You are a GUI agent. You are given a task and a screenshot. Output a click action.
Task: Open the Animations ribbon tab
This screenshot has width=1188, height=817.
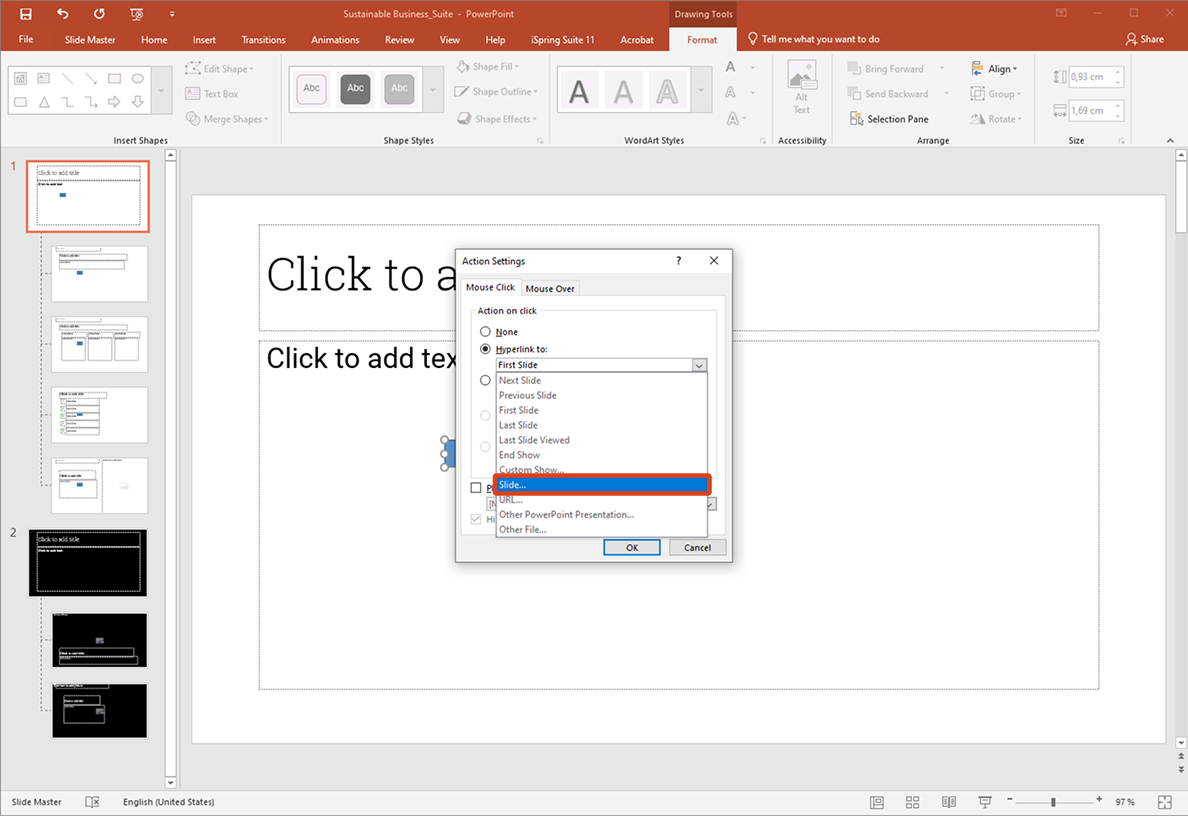(x=335, y=40)
